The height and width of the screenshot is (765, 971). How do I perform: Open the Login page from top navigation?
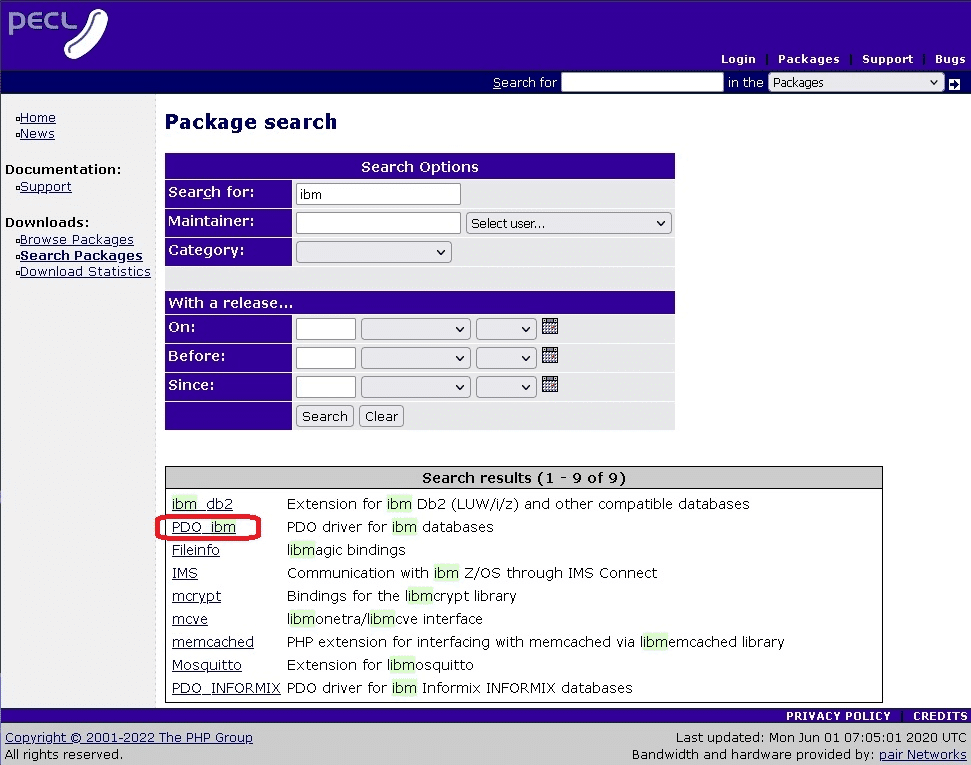[x=738, y=59]
